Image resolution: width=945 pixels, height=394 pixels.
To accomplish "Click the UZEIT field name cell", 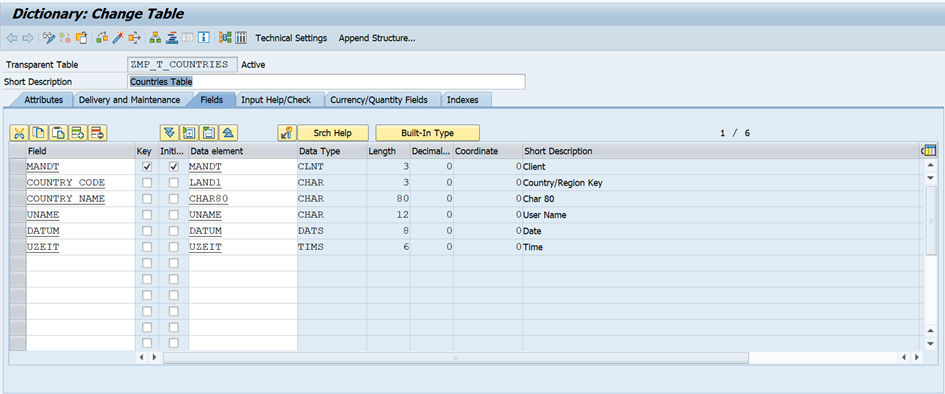I will [x=80, y=247].
